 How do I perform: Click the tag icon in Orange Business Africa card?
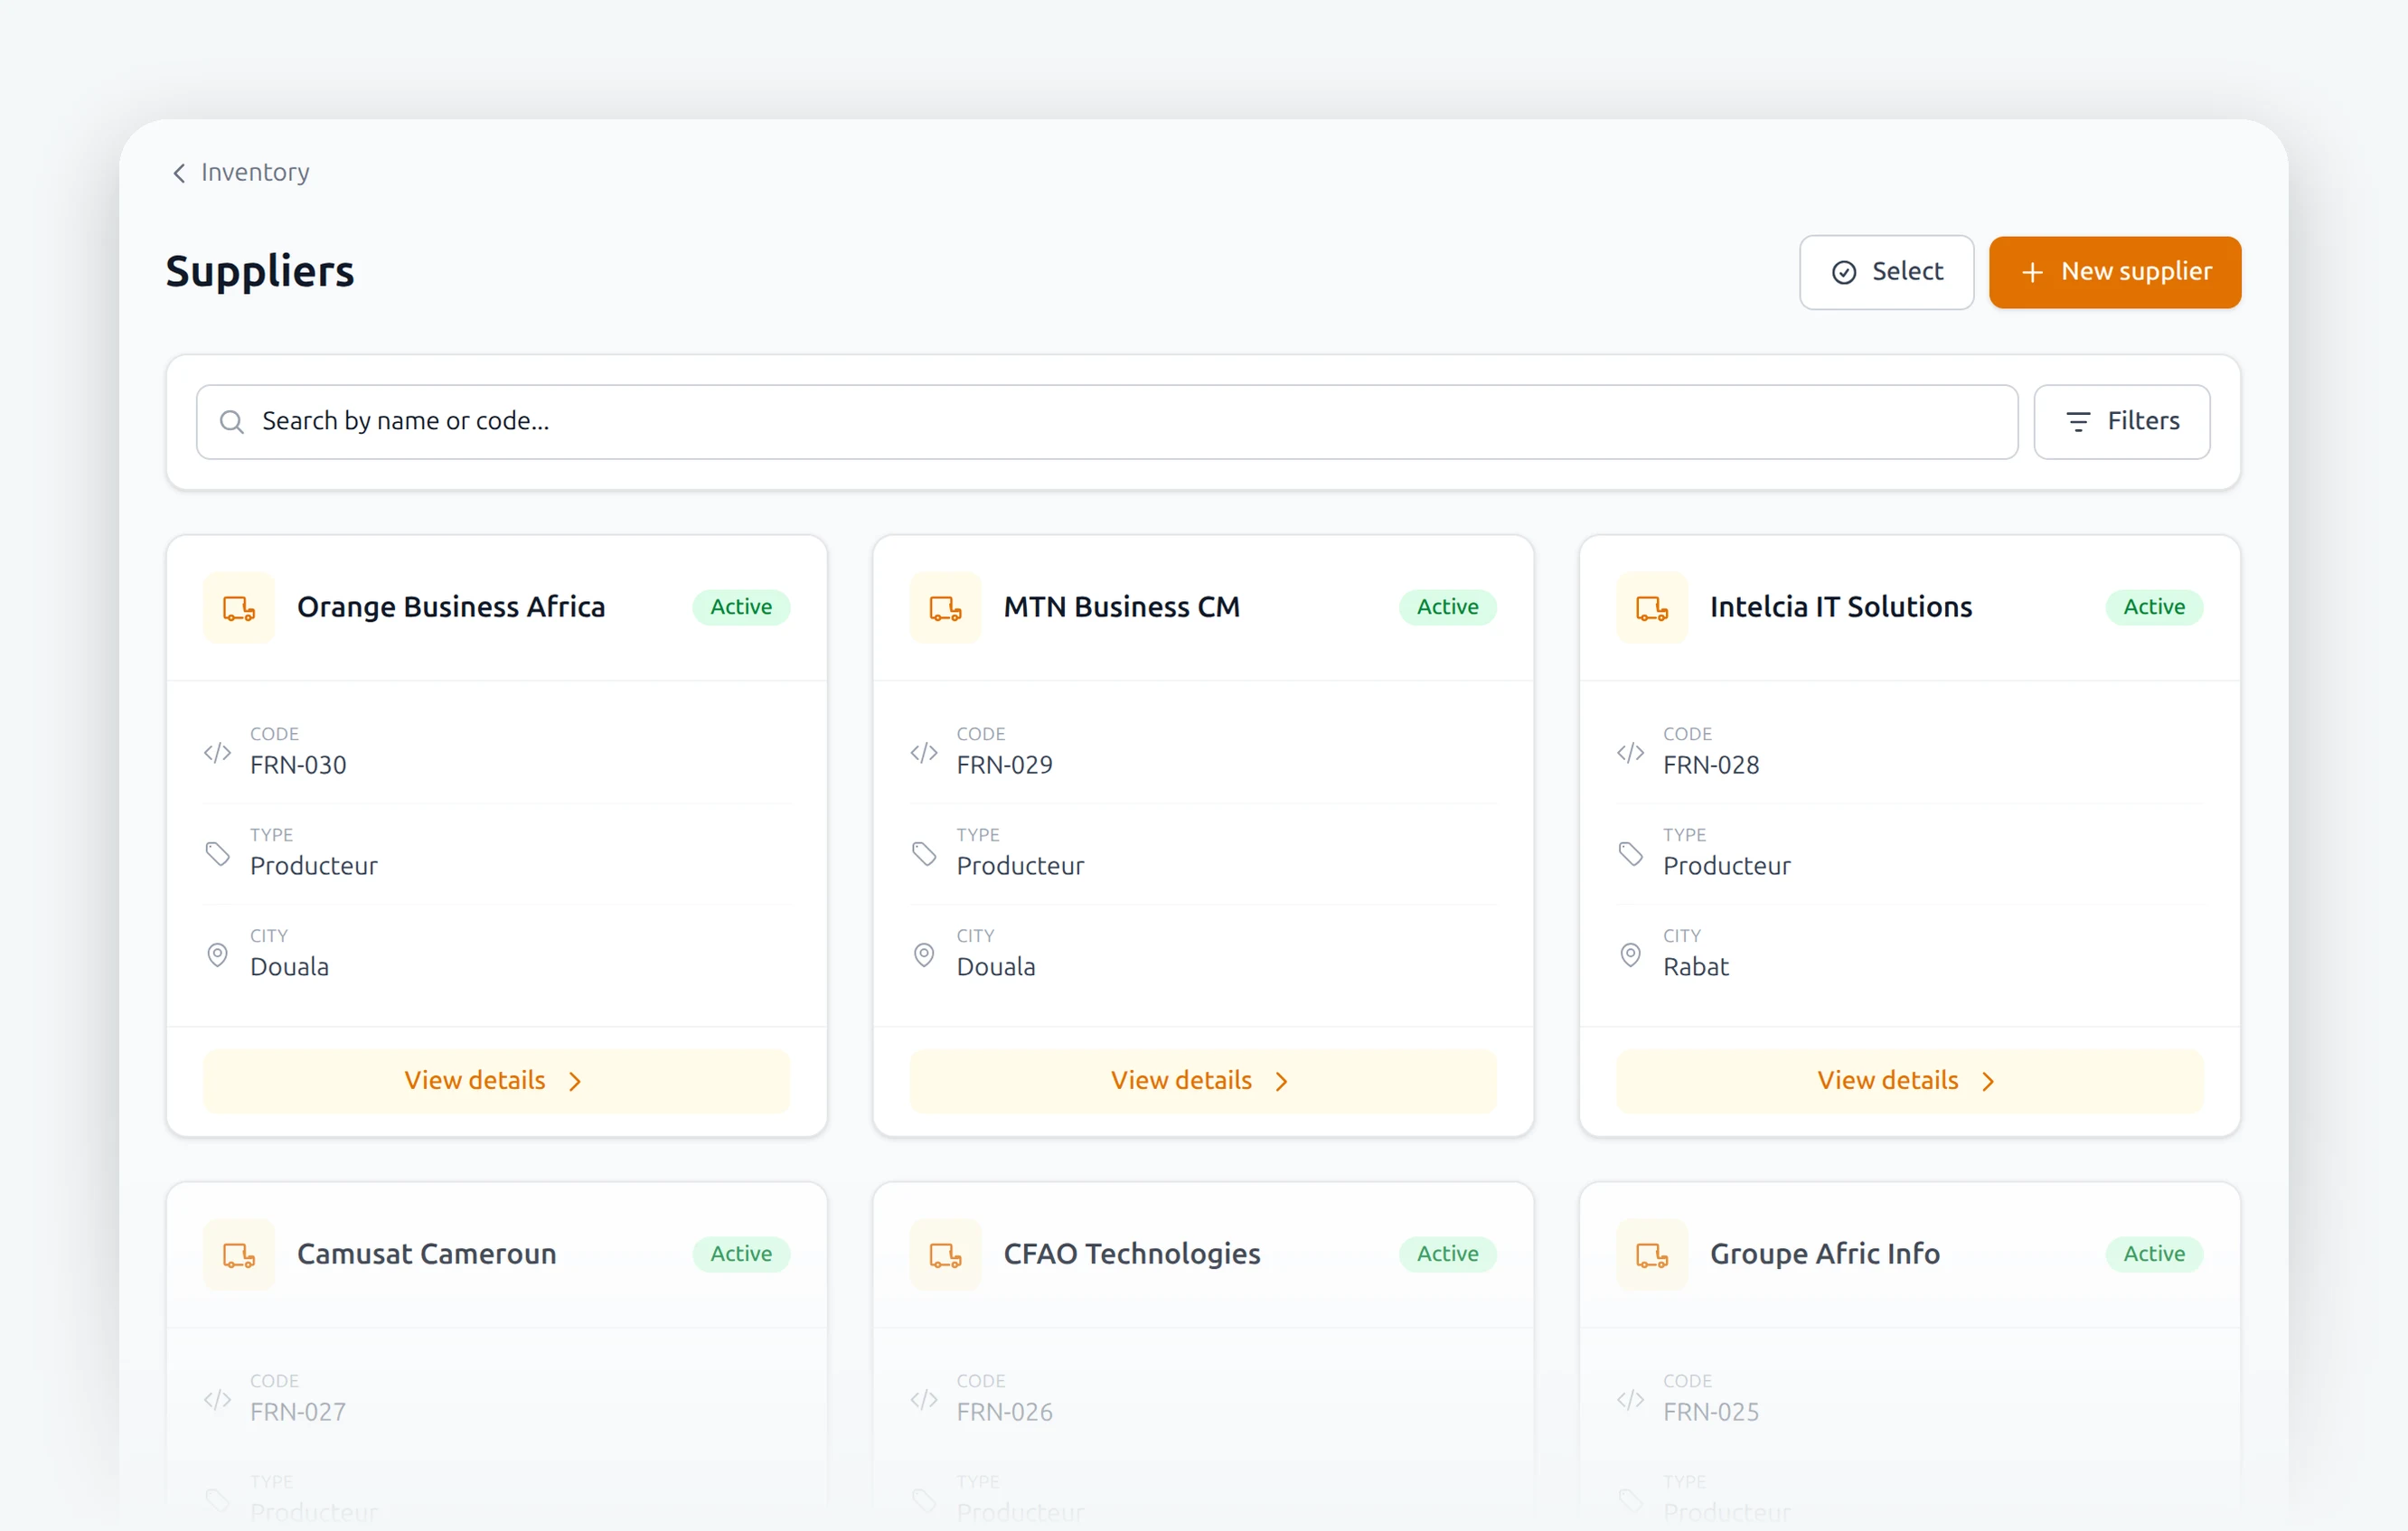pyautogui.click(x=218, y=853)
